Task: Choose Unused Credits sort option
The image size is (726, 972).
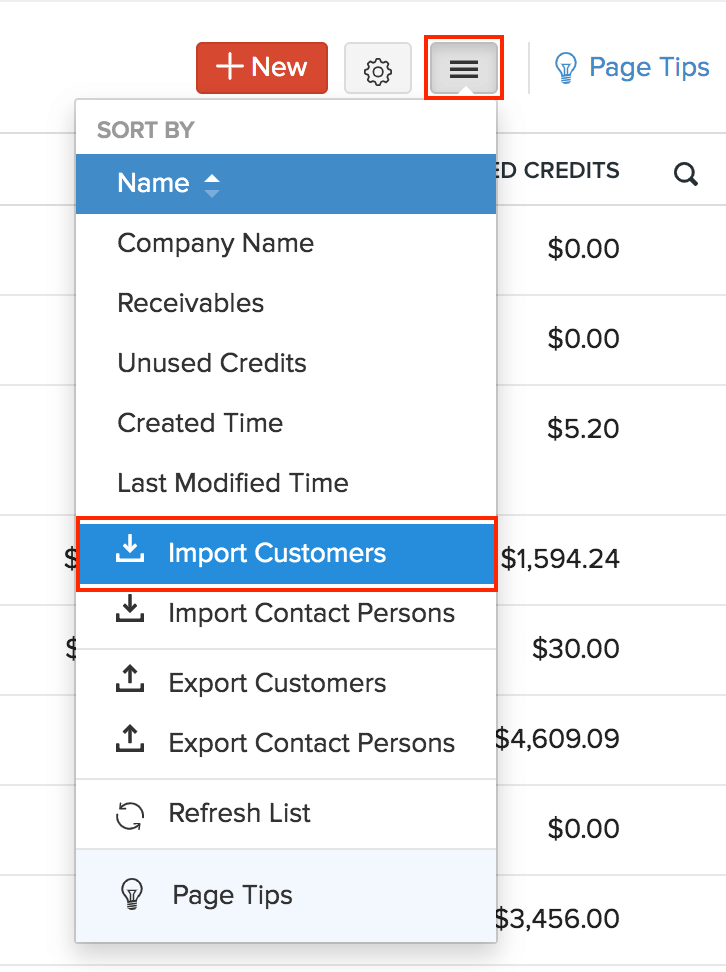Action: click(212, 363)
